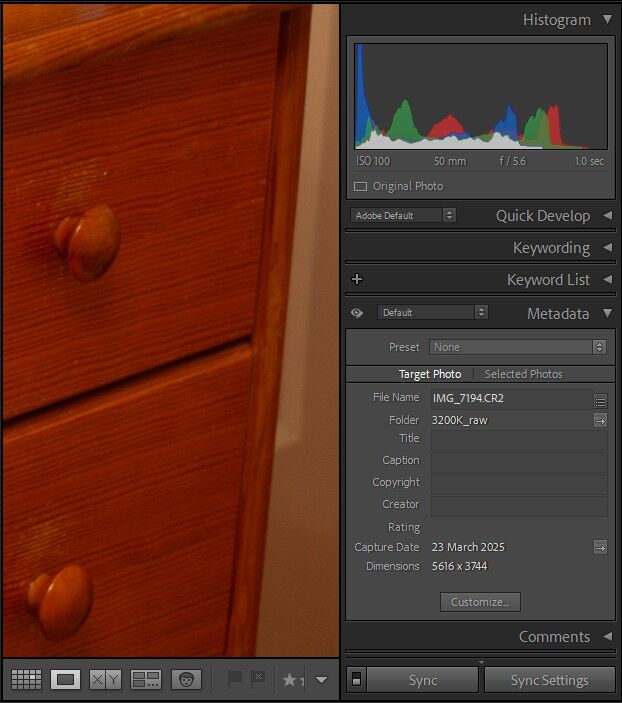Click the Sync Settings button
Viewport: 622px width, 703px height.
[x=549, y=680]
